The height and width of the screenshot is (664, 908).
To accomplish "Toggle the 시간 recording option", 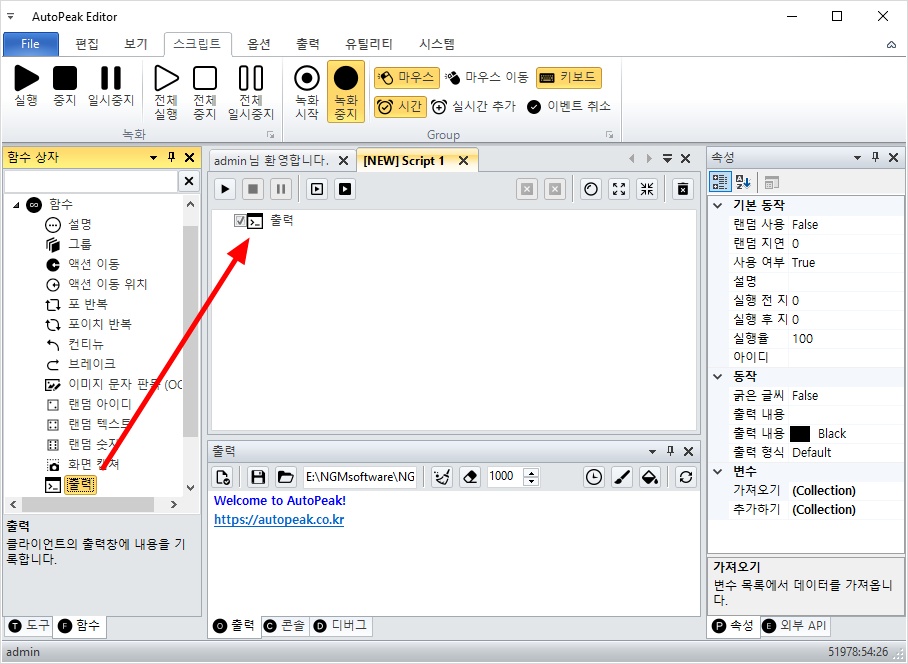I will pos(400,107).
